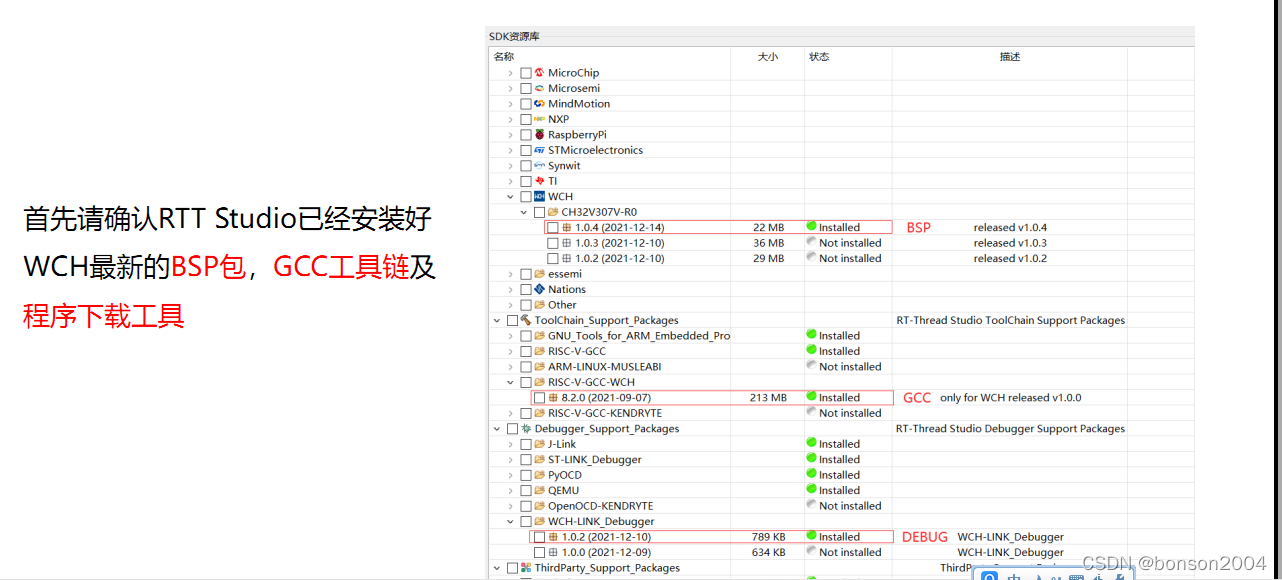Tick the MicroChip checkbox

[x=526, y=73]
